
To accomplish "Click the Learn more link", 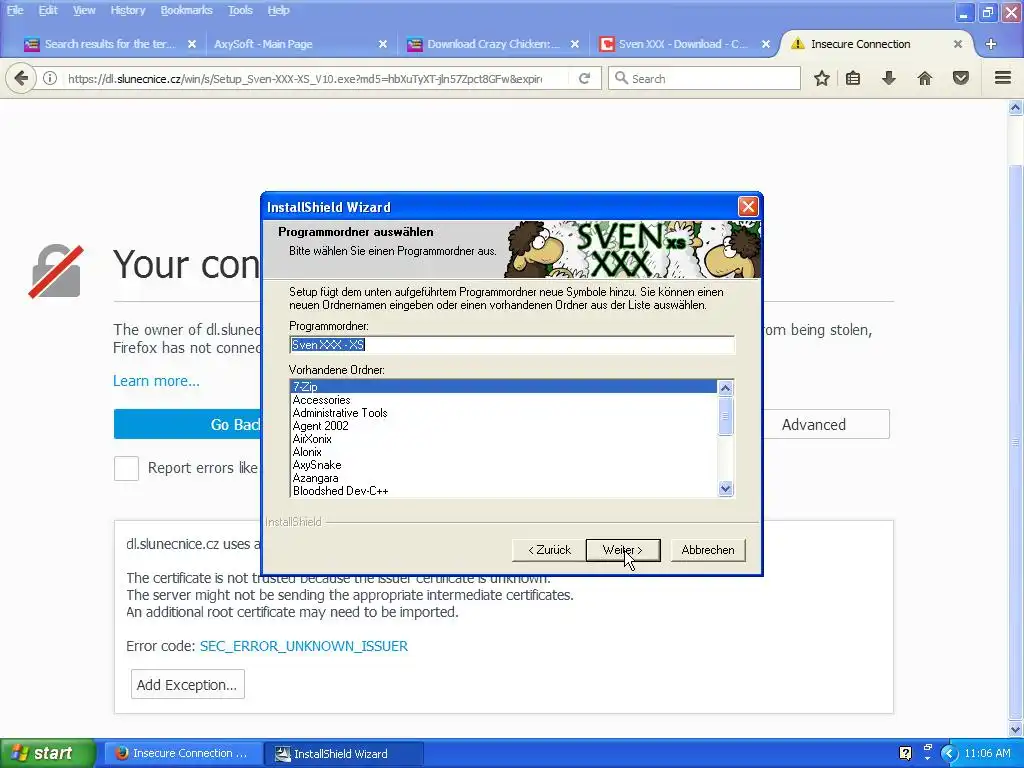I will (x=156, y=381).
